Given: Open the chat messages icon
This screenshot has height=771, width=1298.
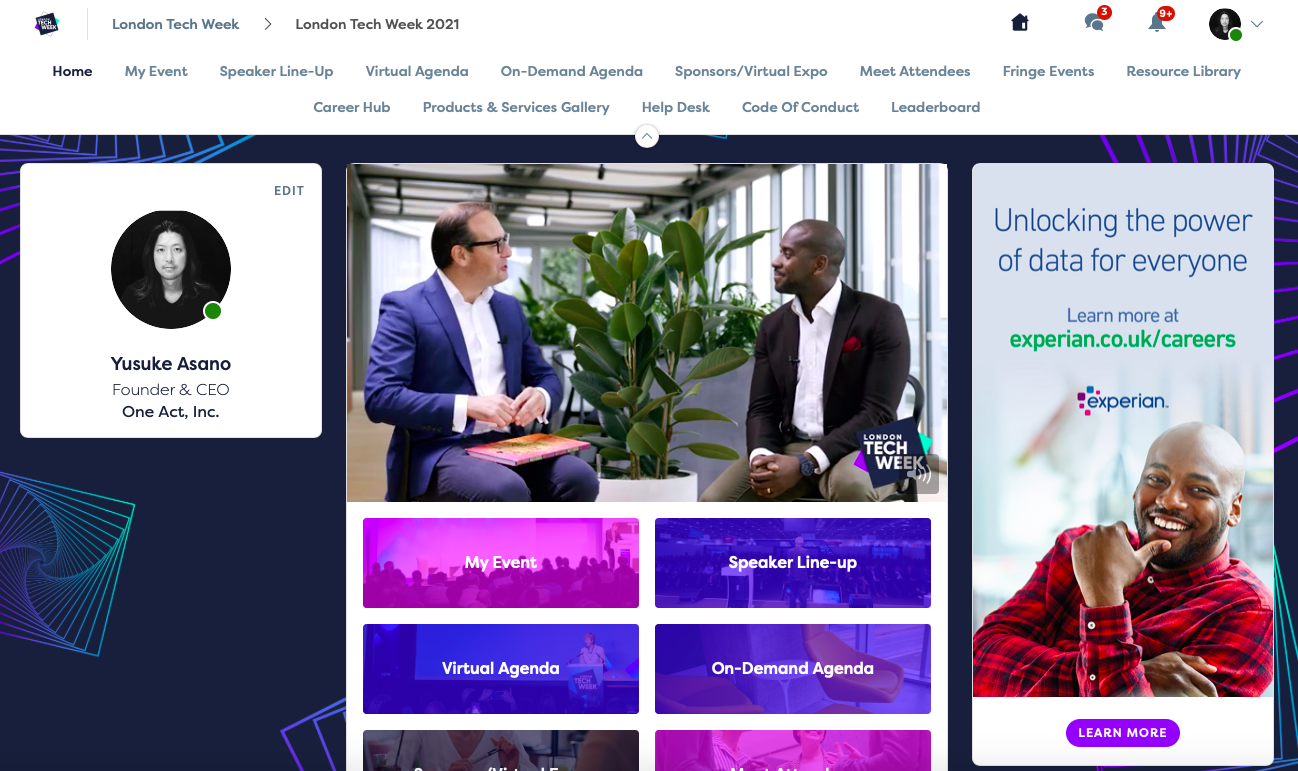Looking at the screenshot, I should point(1095,22).
